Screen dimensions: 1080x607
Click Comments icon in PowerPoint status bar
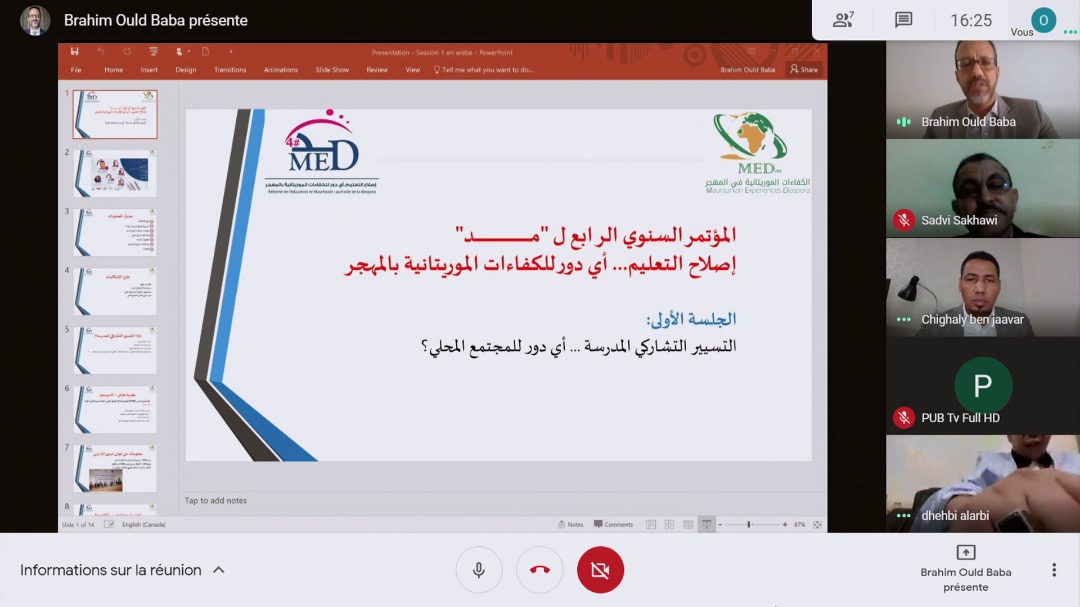point(613,524)
